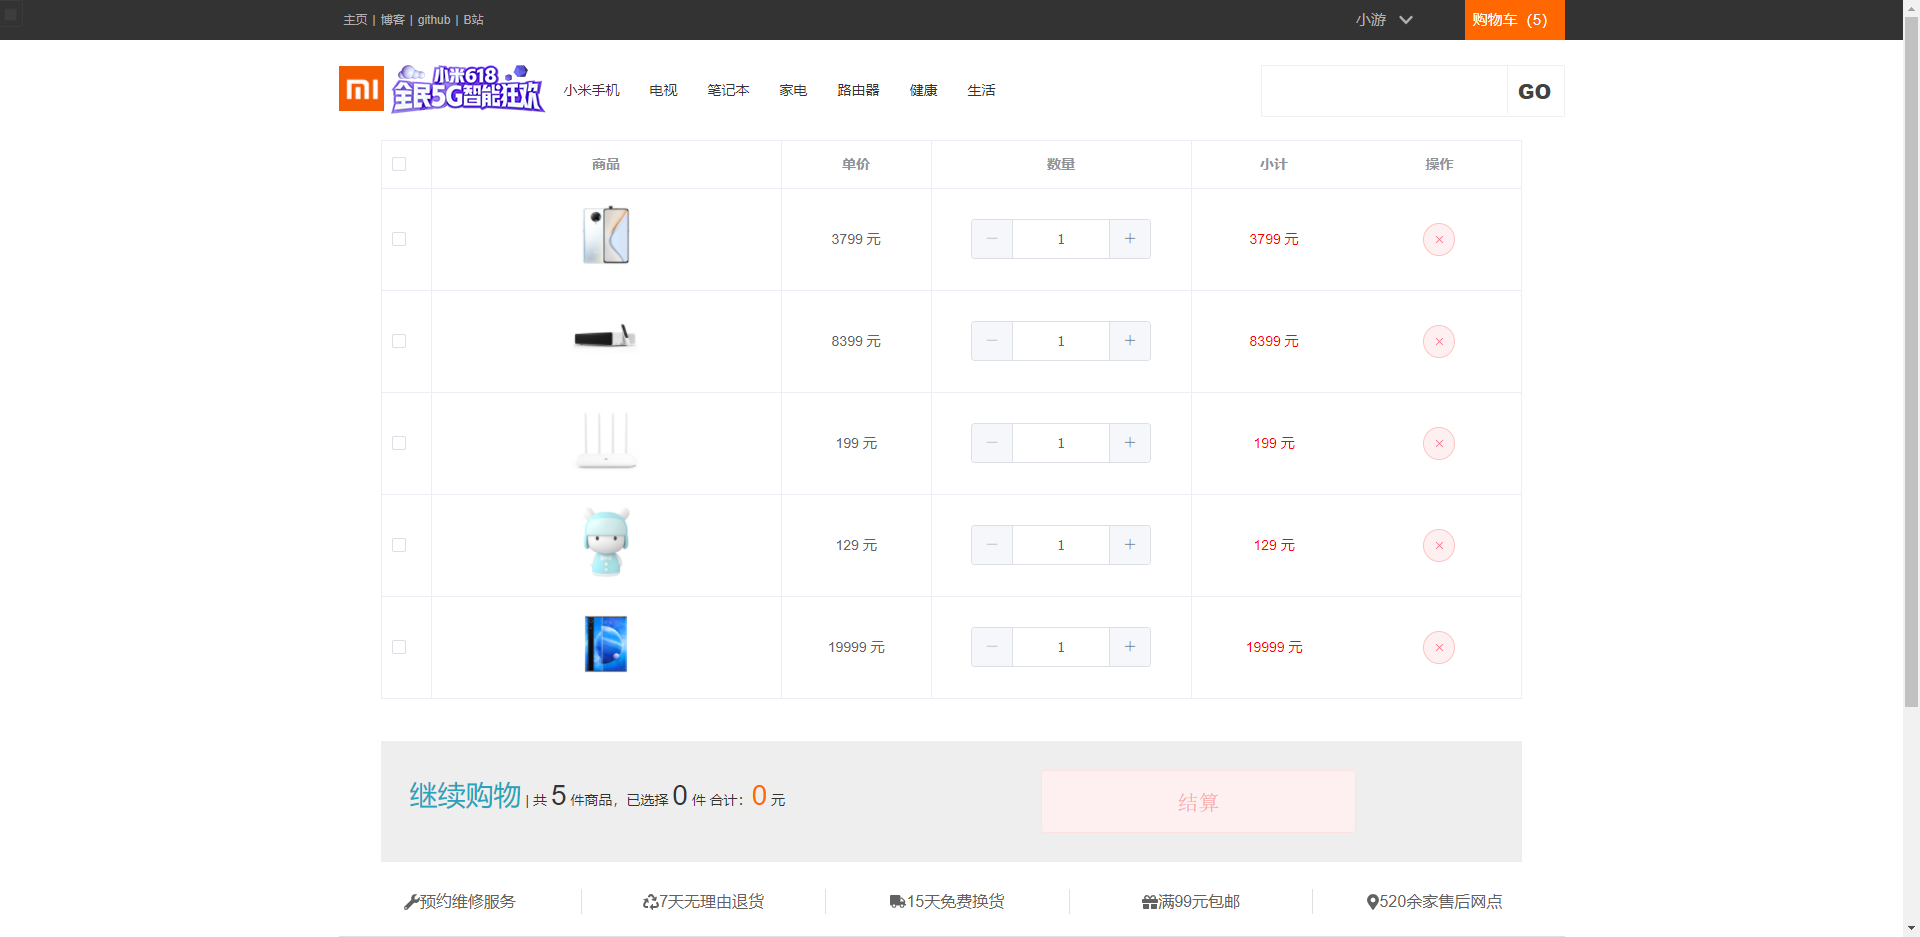
Task: Click the 主页 link in top bar
Action: 355,20
